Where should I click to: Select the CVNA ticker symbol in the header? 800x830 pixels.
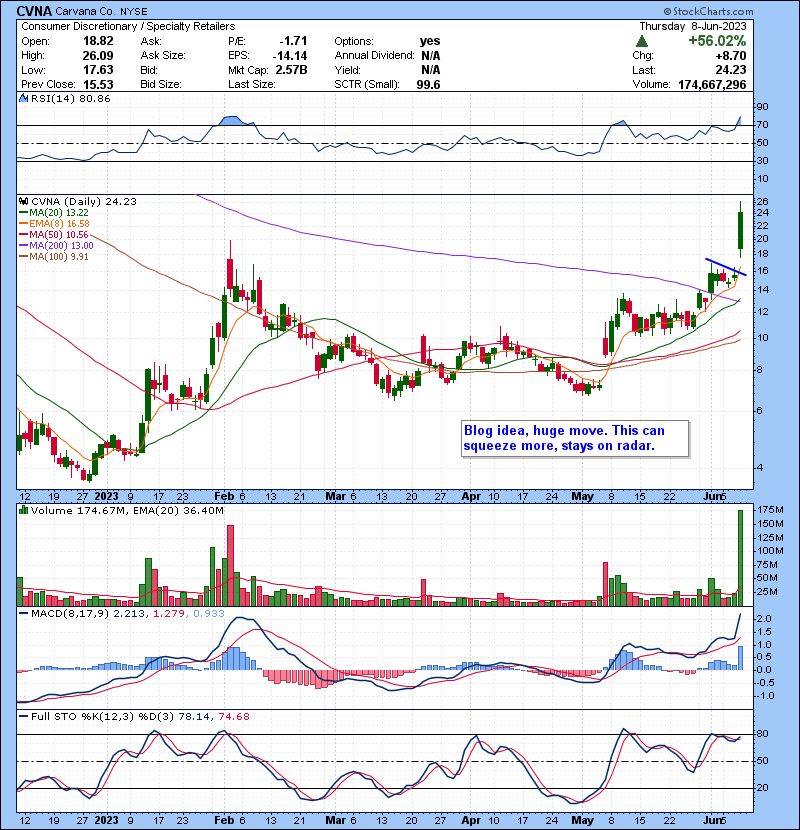point(34,11)
